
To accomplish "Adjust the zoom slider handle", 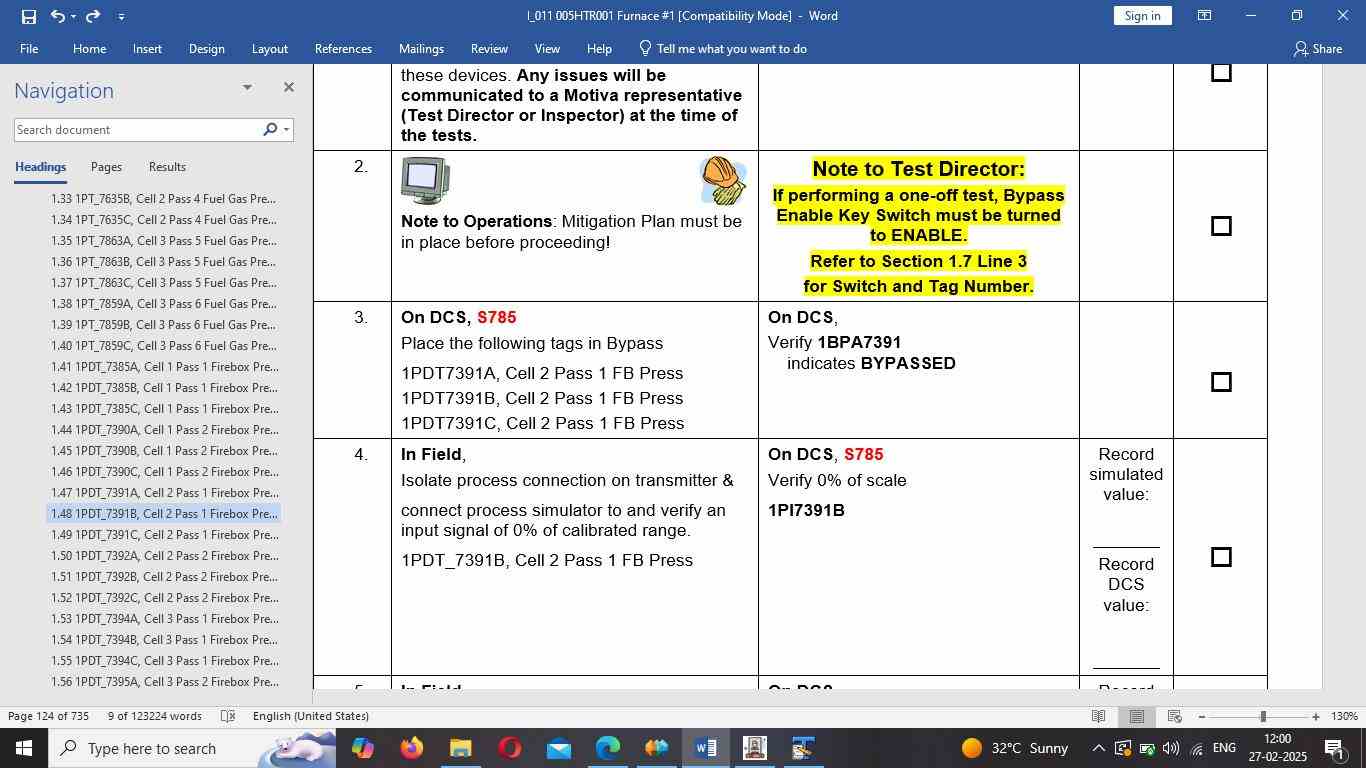I will point(1263,716).
